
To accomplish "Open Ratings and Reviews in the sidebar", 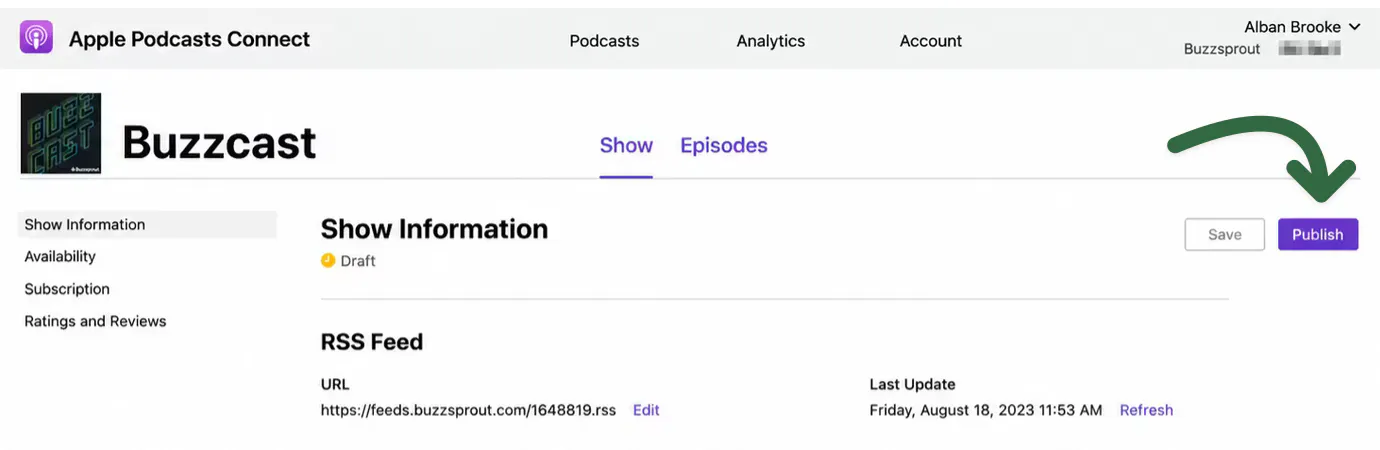I will pos(95,321).
